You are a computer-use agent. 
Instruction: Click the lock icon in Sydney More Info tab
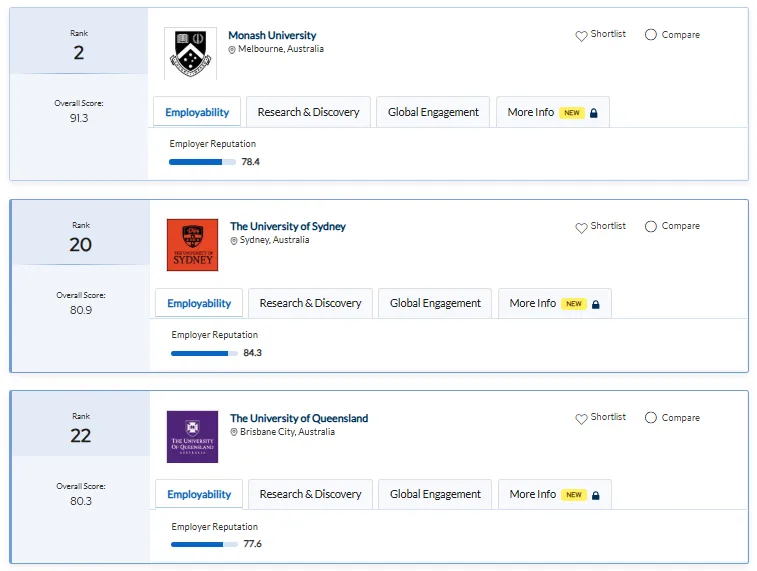coord(596,304)
